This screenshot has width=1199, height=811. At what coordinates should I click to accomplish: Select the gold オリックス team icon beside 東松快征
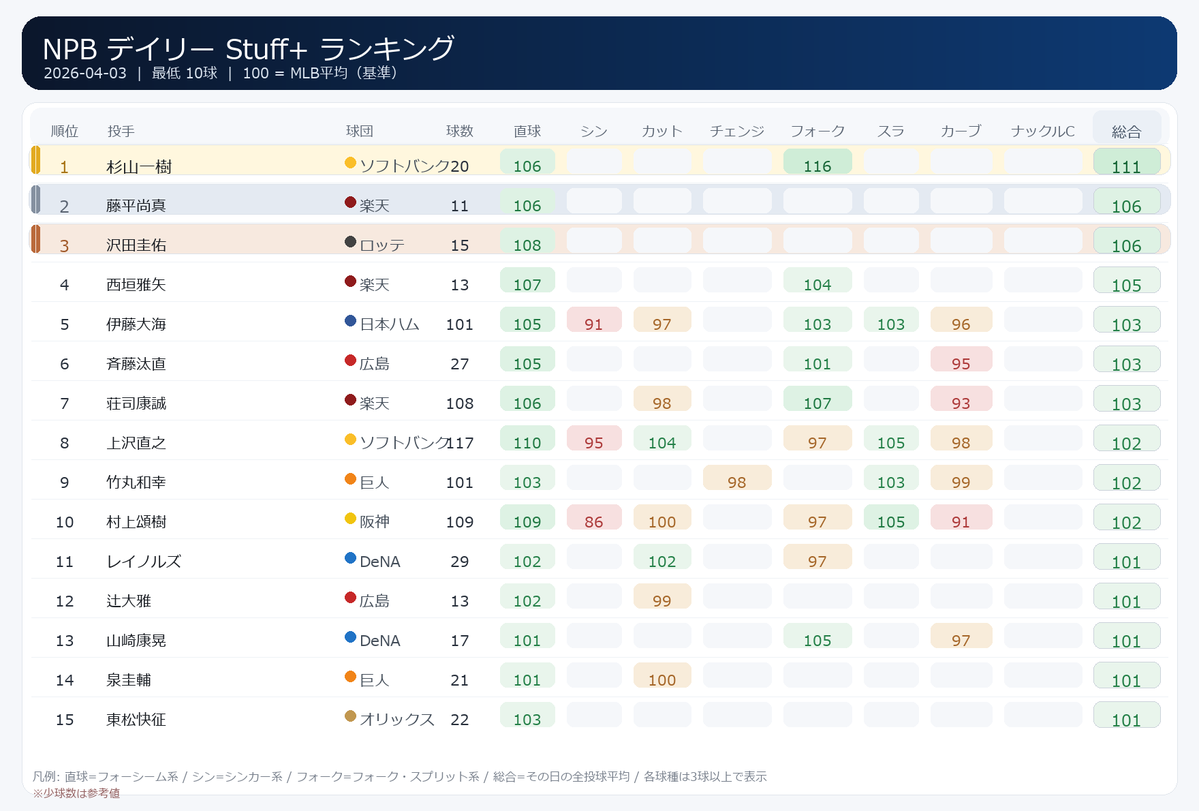350,718
